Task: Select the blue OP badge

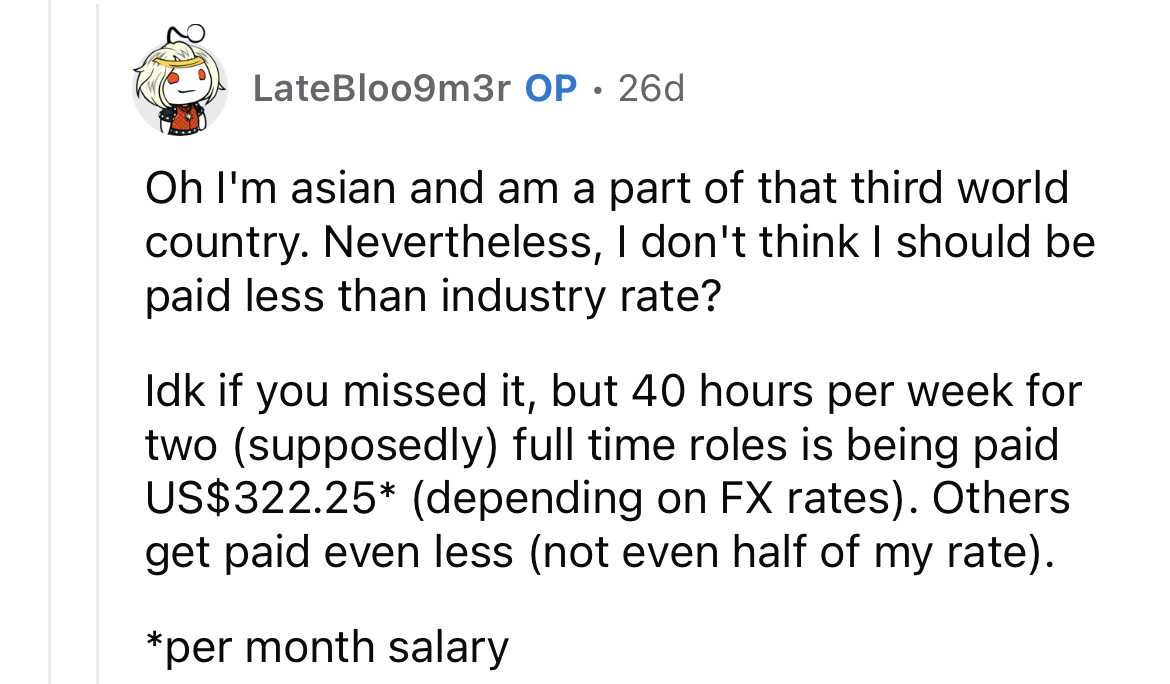Action: [551, 89]
